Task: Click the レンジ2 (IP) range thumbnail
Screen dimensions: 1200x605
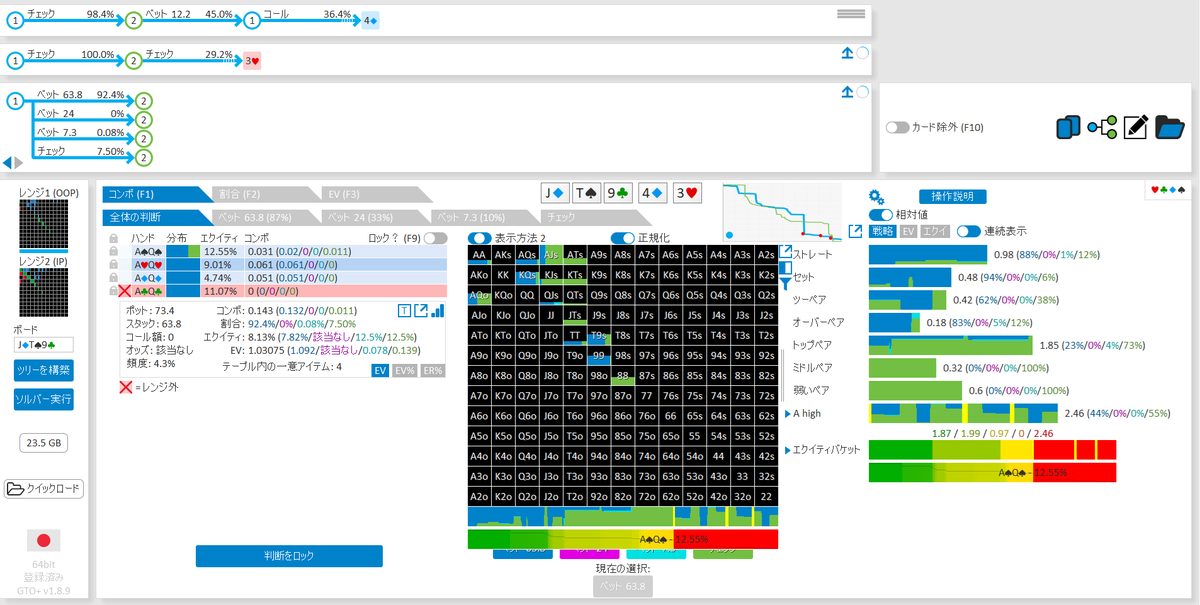Action: tap(44, 291)
